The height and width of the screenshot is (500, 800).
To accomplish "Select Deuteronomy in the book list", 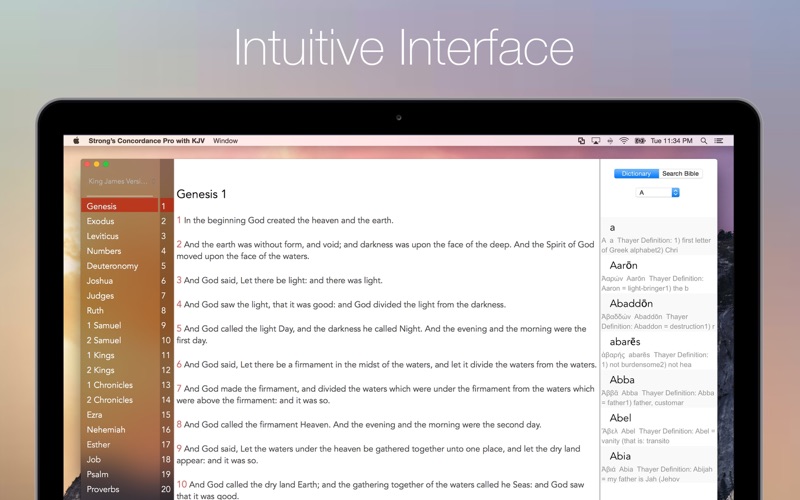I will tap(120, 266).
